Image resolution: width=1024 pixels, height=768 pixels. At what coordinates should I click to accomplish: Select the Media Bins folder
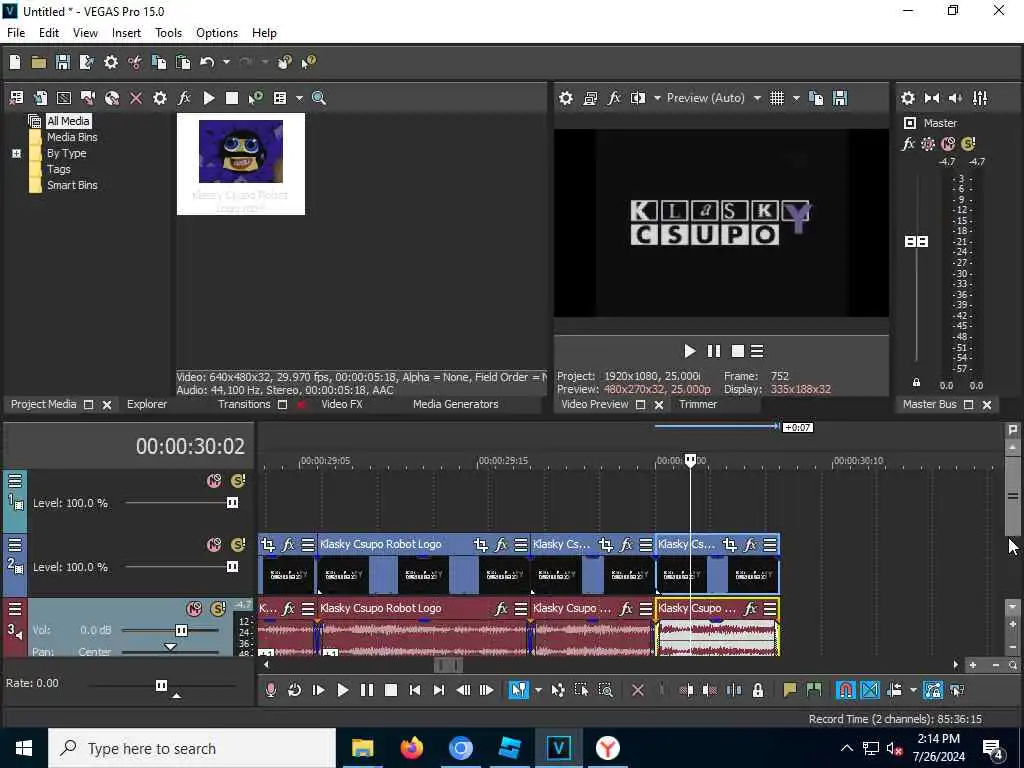click(72, 137)
